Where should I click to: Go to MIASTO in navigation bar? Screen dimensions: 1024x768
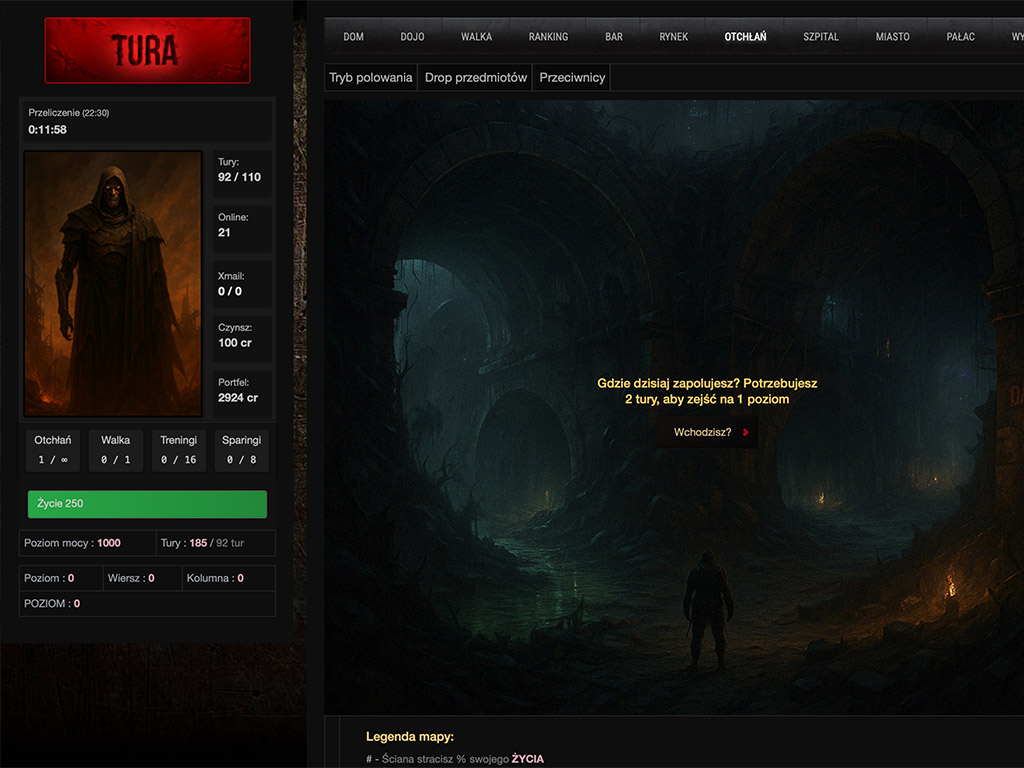(892, 37)
